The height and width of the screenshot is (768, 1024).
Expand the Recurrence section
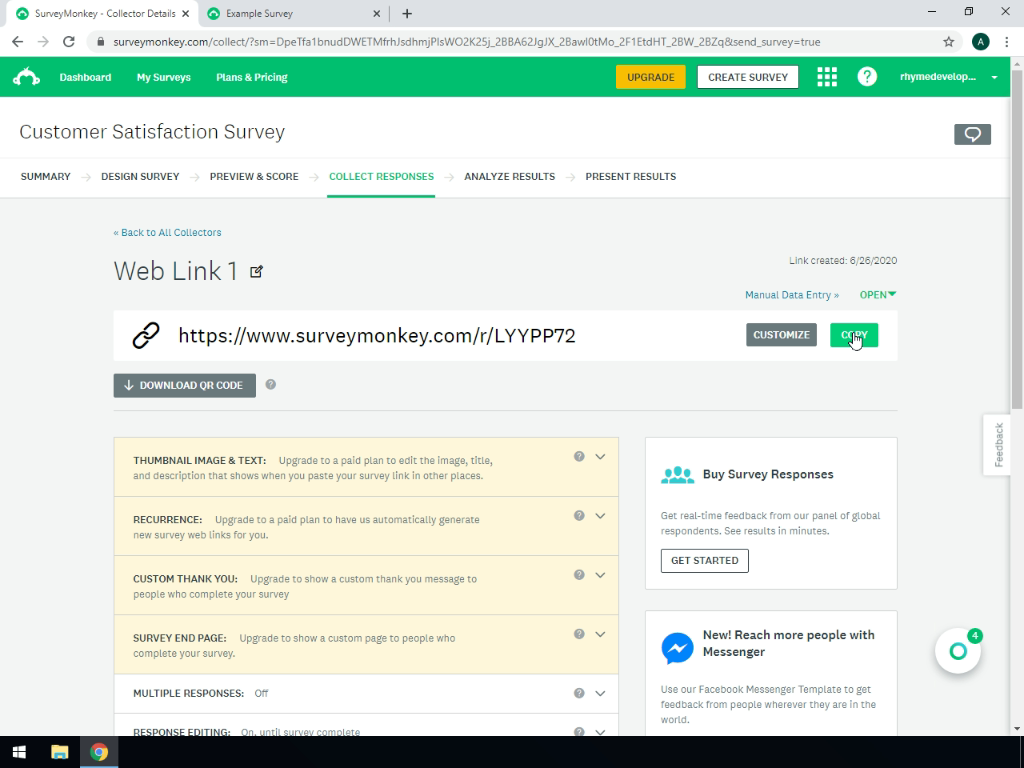click(x=600, y=516)
